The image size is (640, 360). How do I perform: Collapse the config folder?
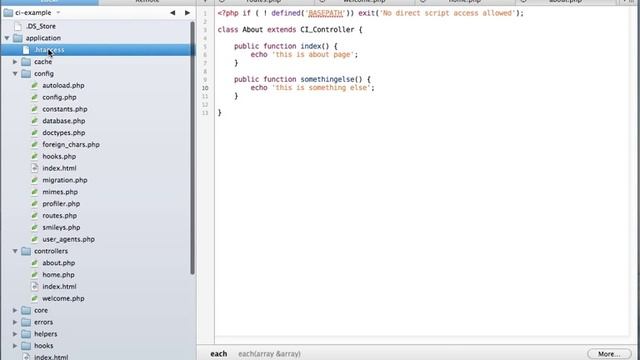(15, 73)
